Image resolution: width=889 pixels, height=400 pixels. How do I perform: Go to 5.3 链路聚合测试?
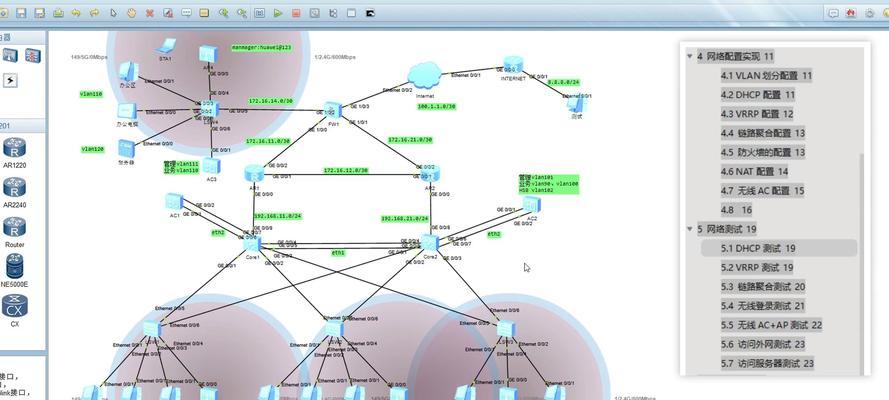coord(763,287)
